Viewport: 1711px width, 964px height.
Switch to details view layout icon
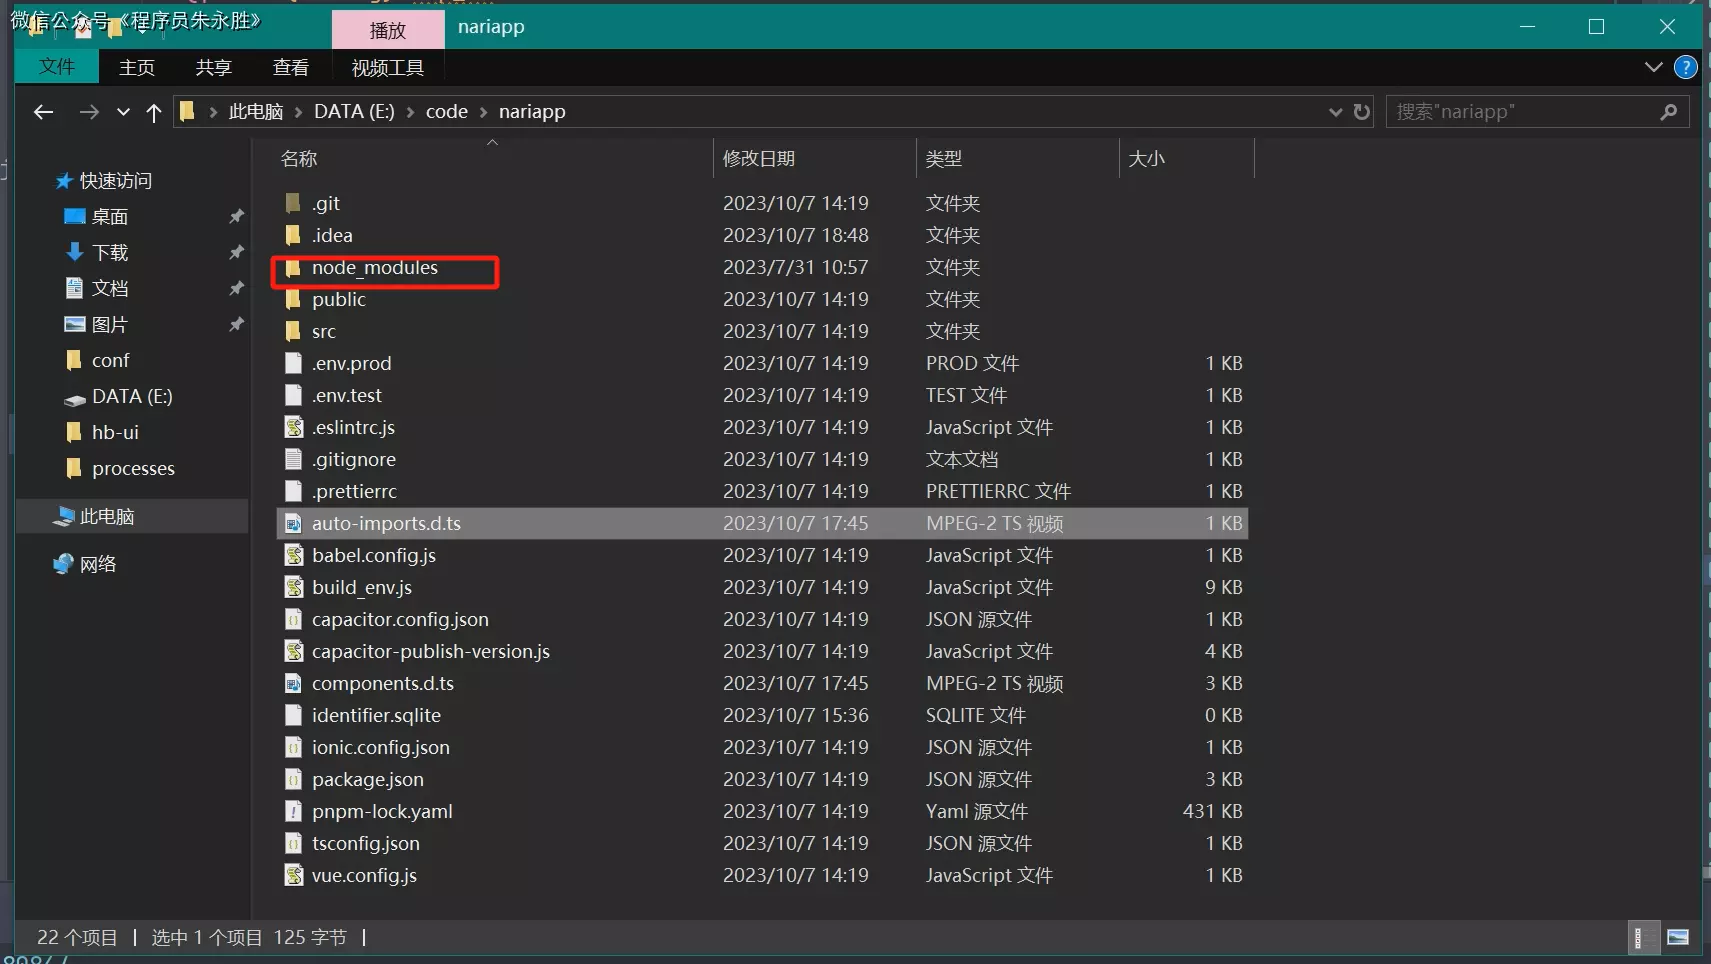coord(1638,937)
